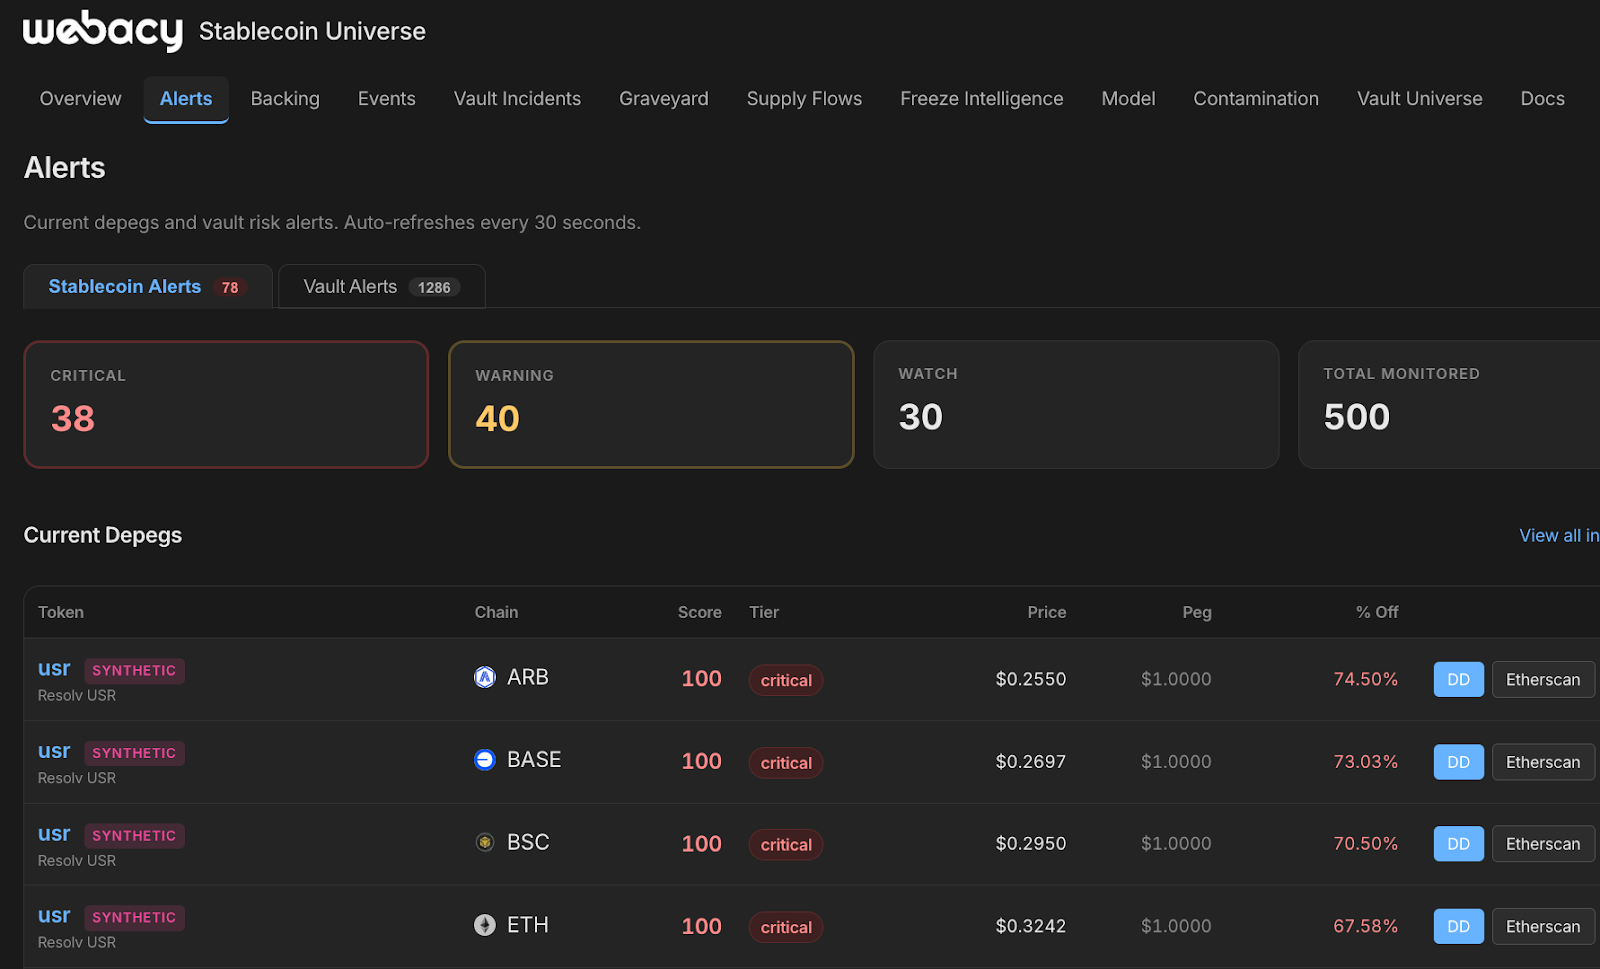
Task: Open the usr token link in BSC row
Action: pos(54,834)
